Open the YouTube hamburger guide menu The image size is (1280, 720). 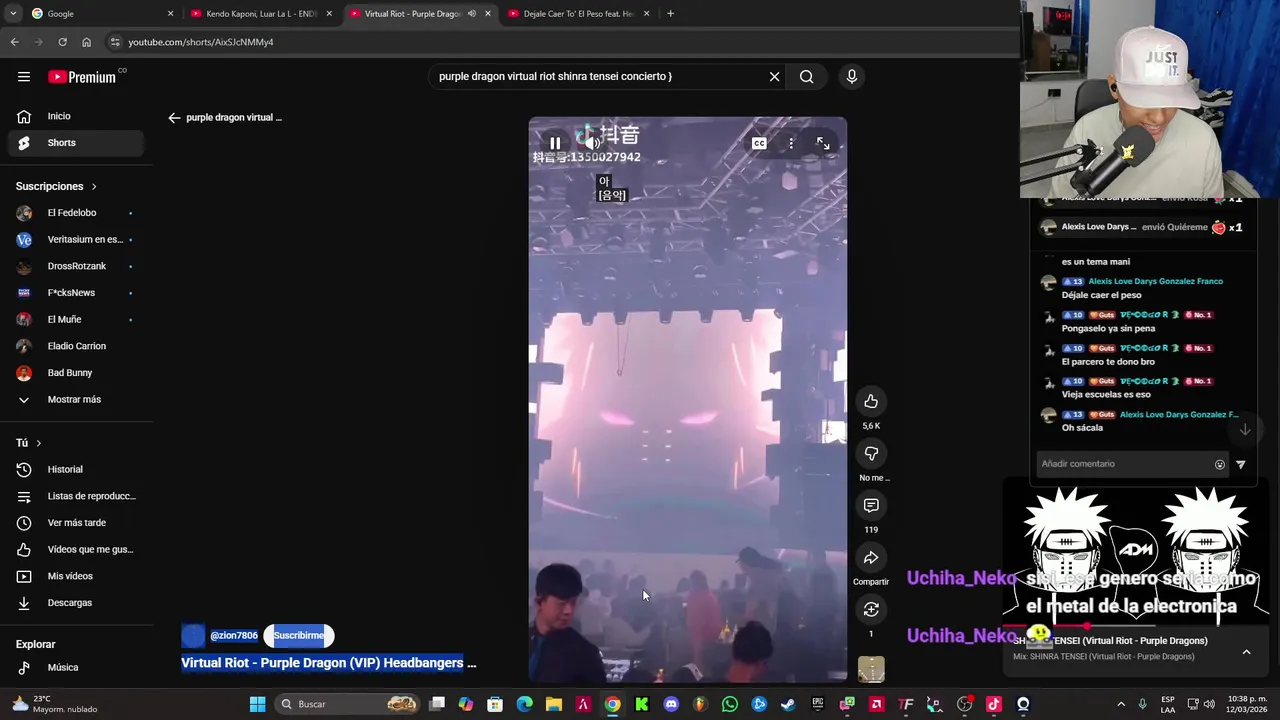coord(23,77)
